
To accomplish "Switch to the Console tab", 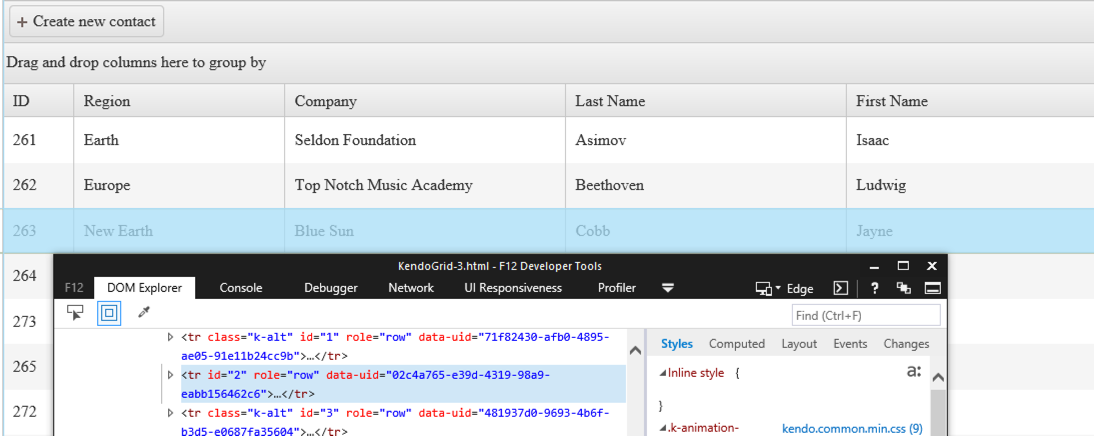I will (241, 288).
